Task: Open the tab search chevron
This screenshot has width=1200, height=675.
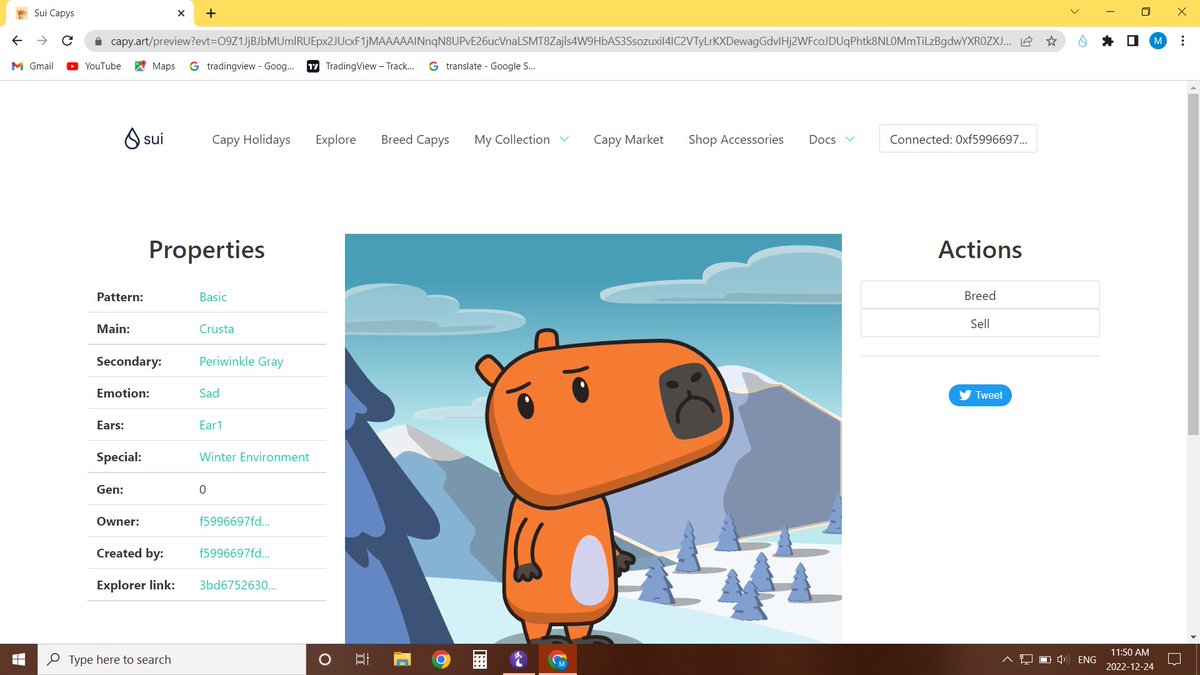Action: tap(1075, 12)
